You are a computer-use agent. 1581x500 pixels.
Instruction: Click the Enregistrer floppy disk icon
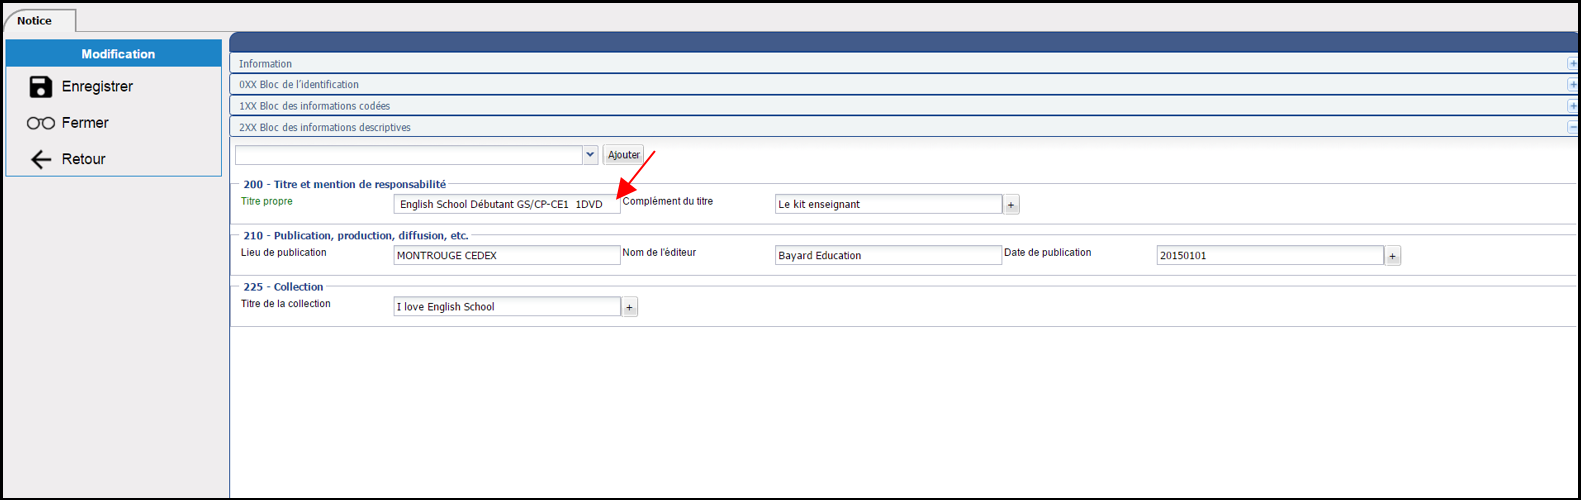pyautogui.click(x=40, y=87)
